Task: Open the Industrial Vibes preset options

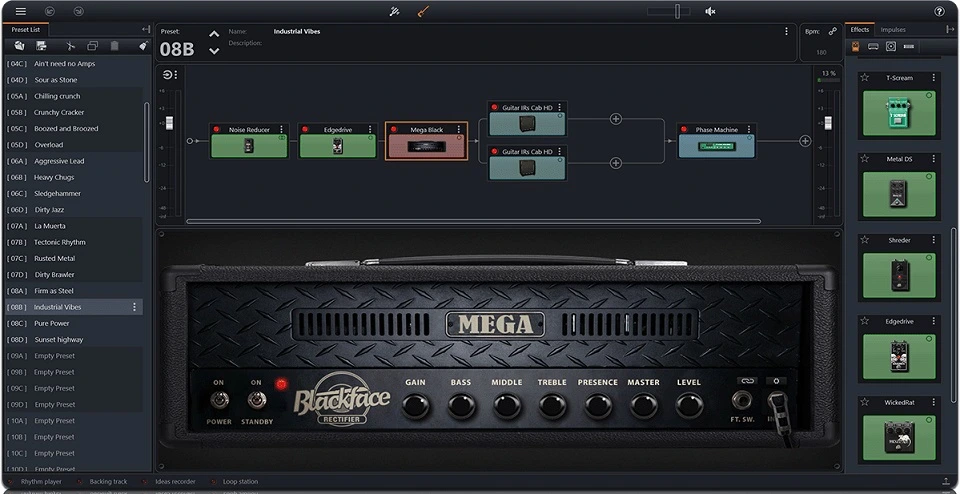Action: click(x=135, y=307)
